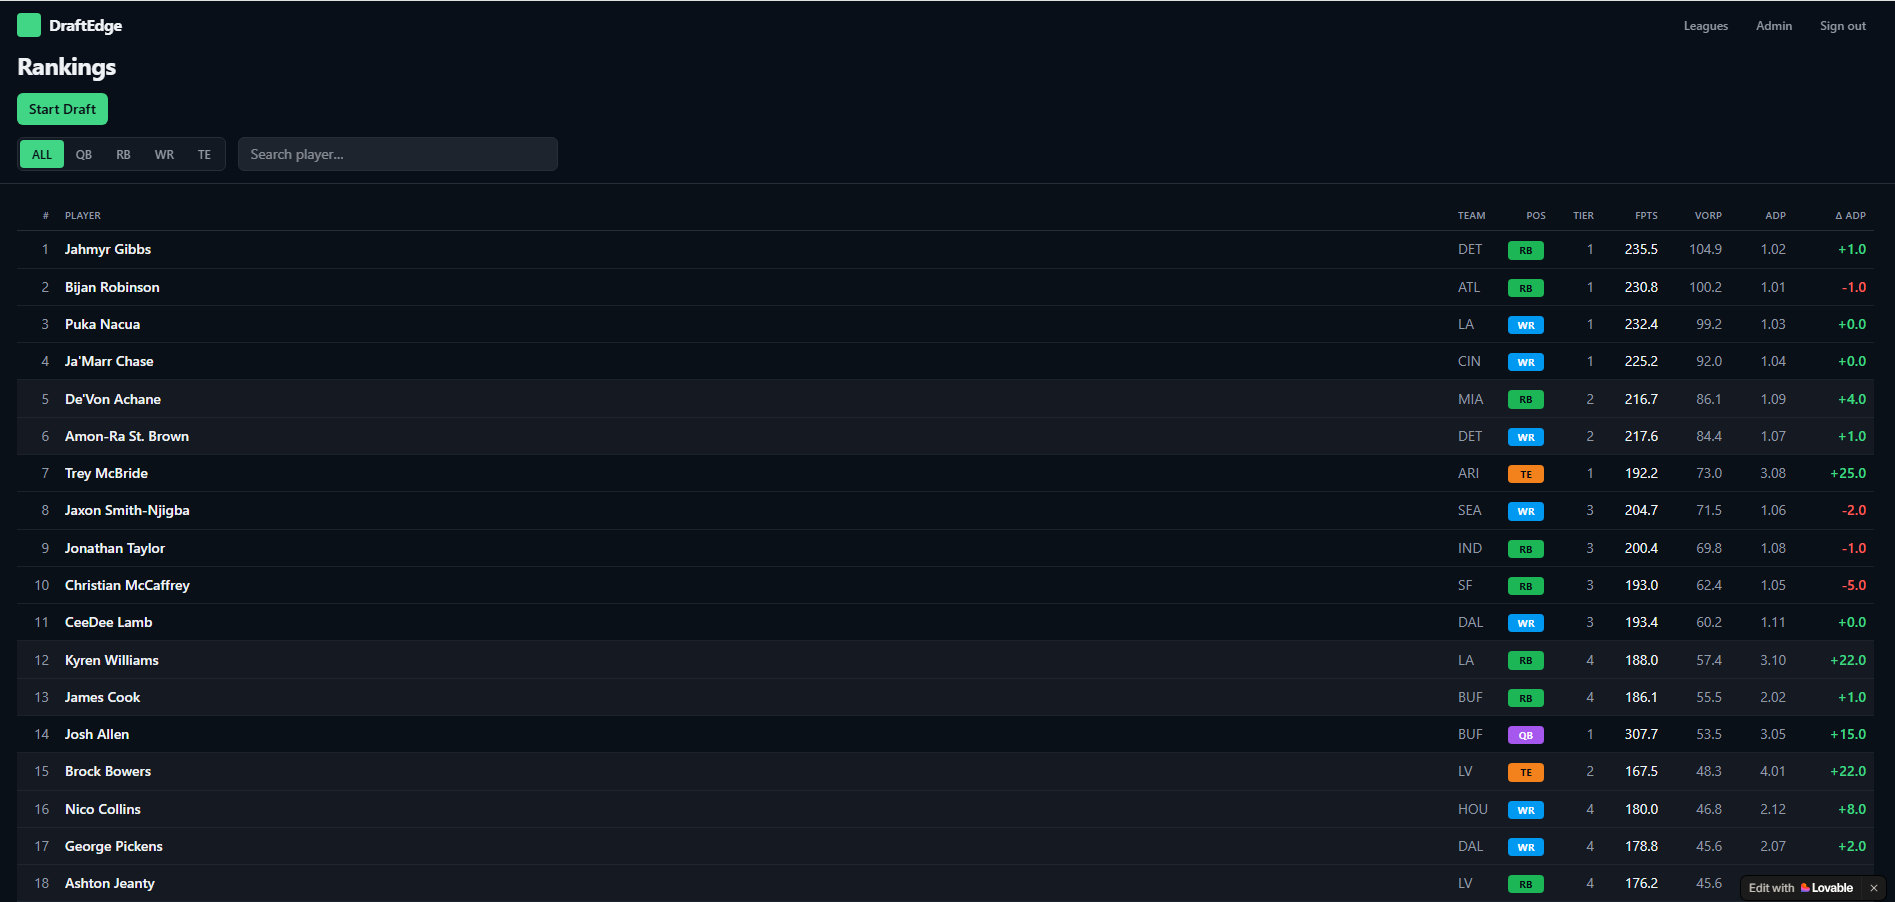Filter rankings by RB position
The width and height of the screenshot is (1895, 902).
123,154
